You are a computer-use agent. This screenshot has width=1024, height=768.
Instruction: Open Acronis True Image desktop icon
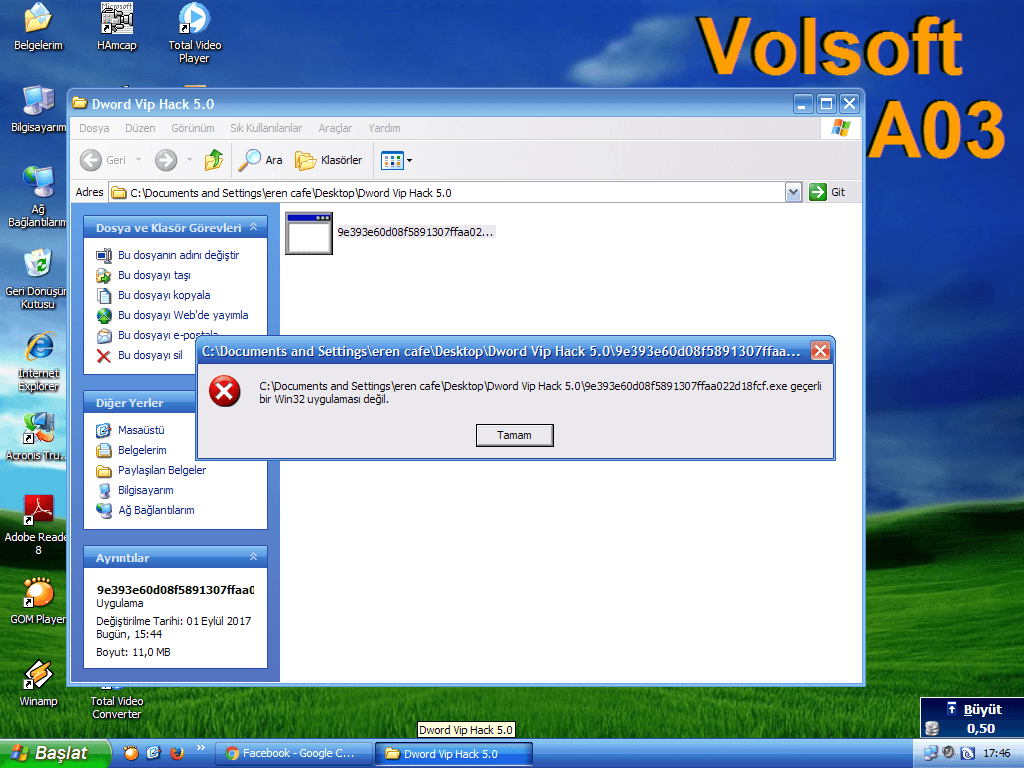(37, 436)
